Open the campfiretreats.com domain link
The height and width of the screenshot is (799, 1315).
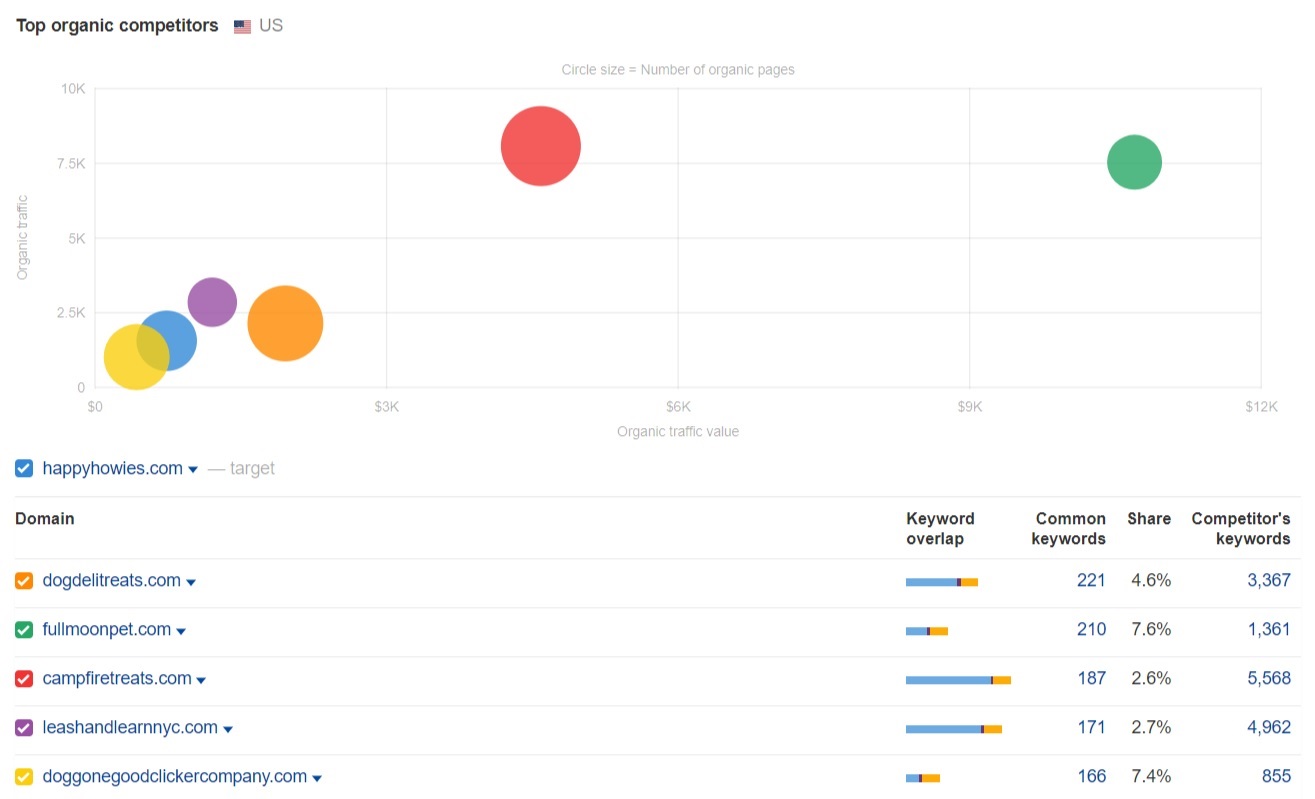tap(116, 678)
